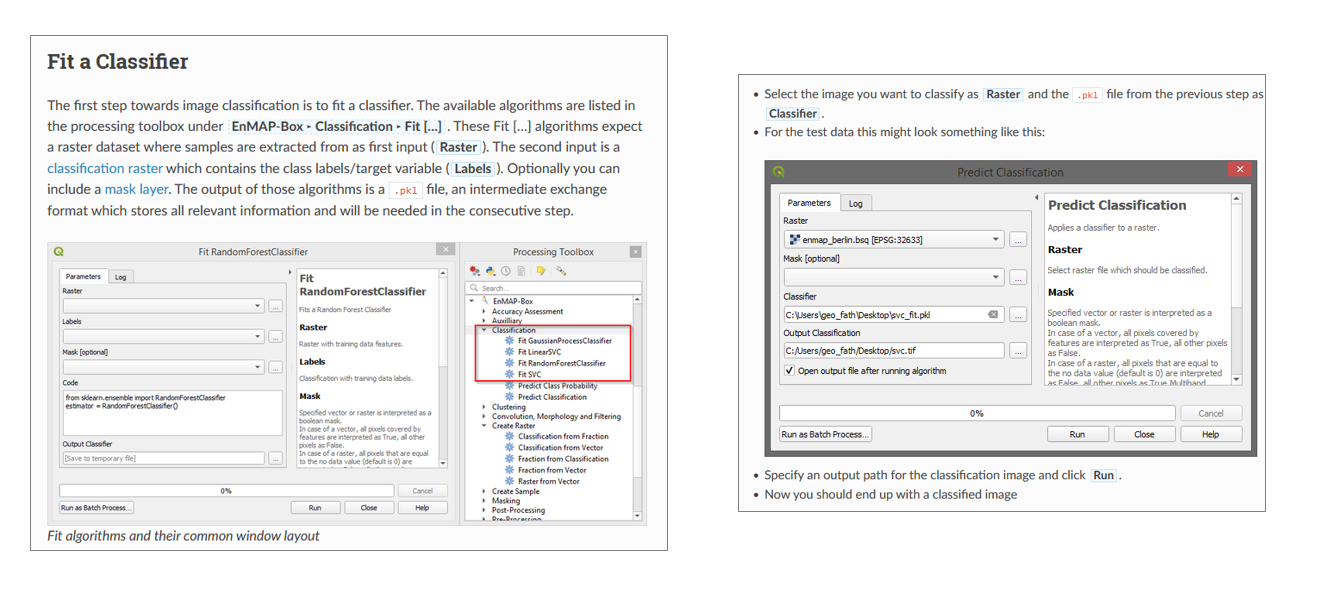Open the enmap_berlin.bsq Raster combo box
This screenshot has height=606, width=1325.
coord(894,239)
